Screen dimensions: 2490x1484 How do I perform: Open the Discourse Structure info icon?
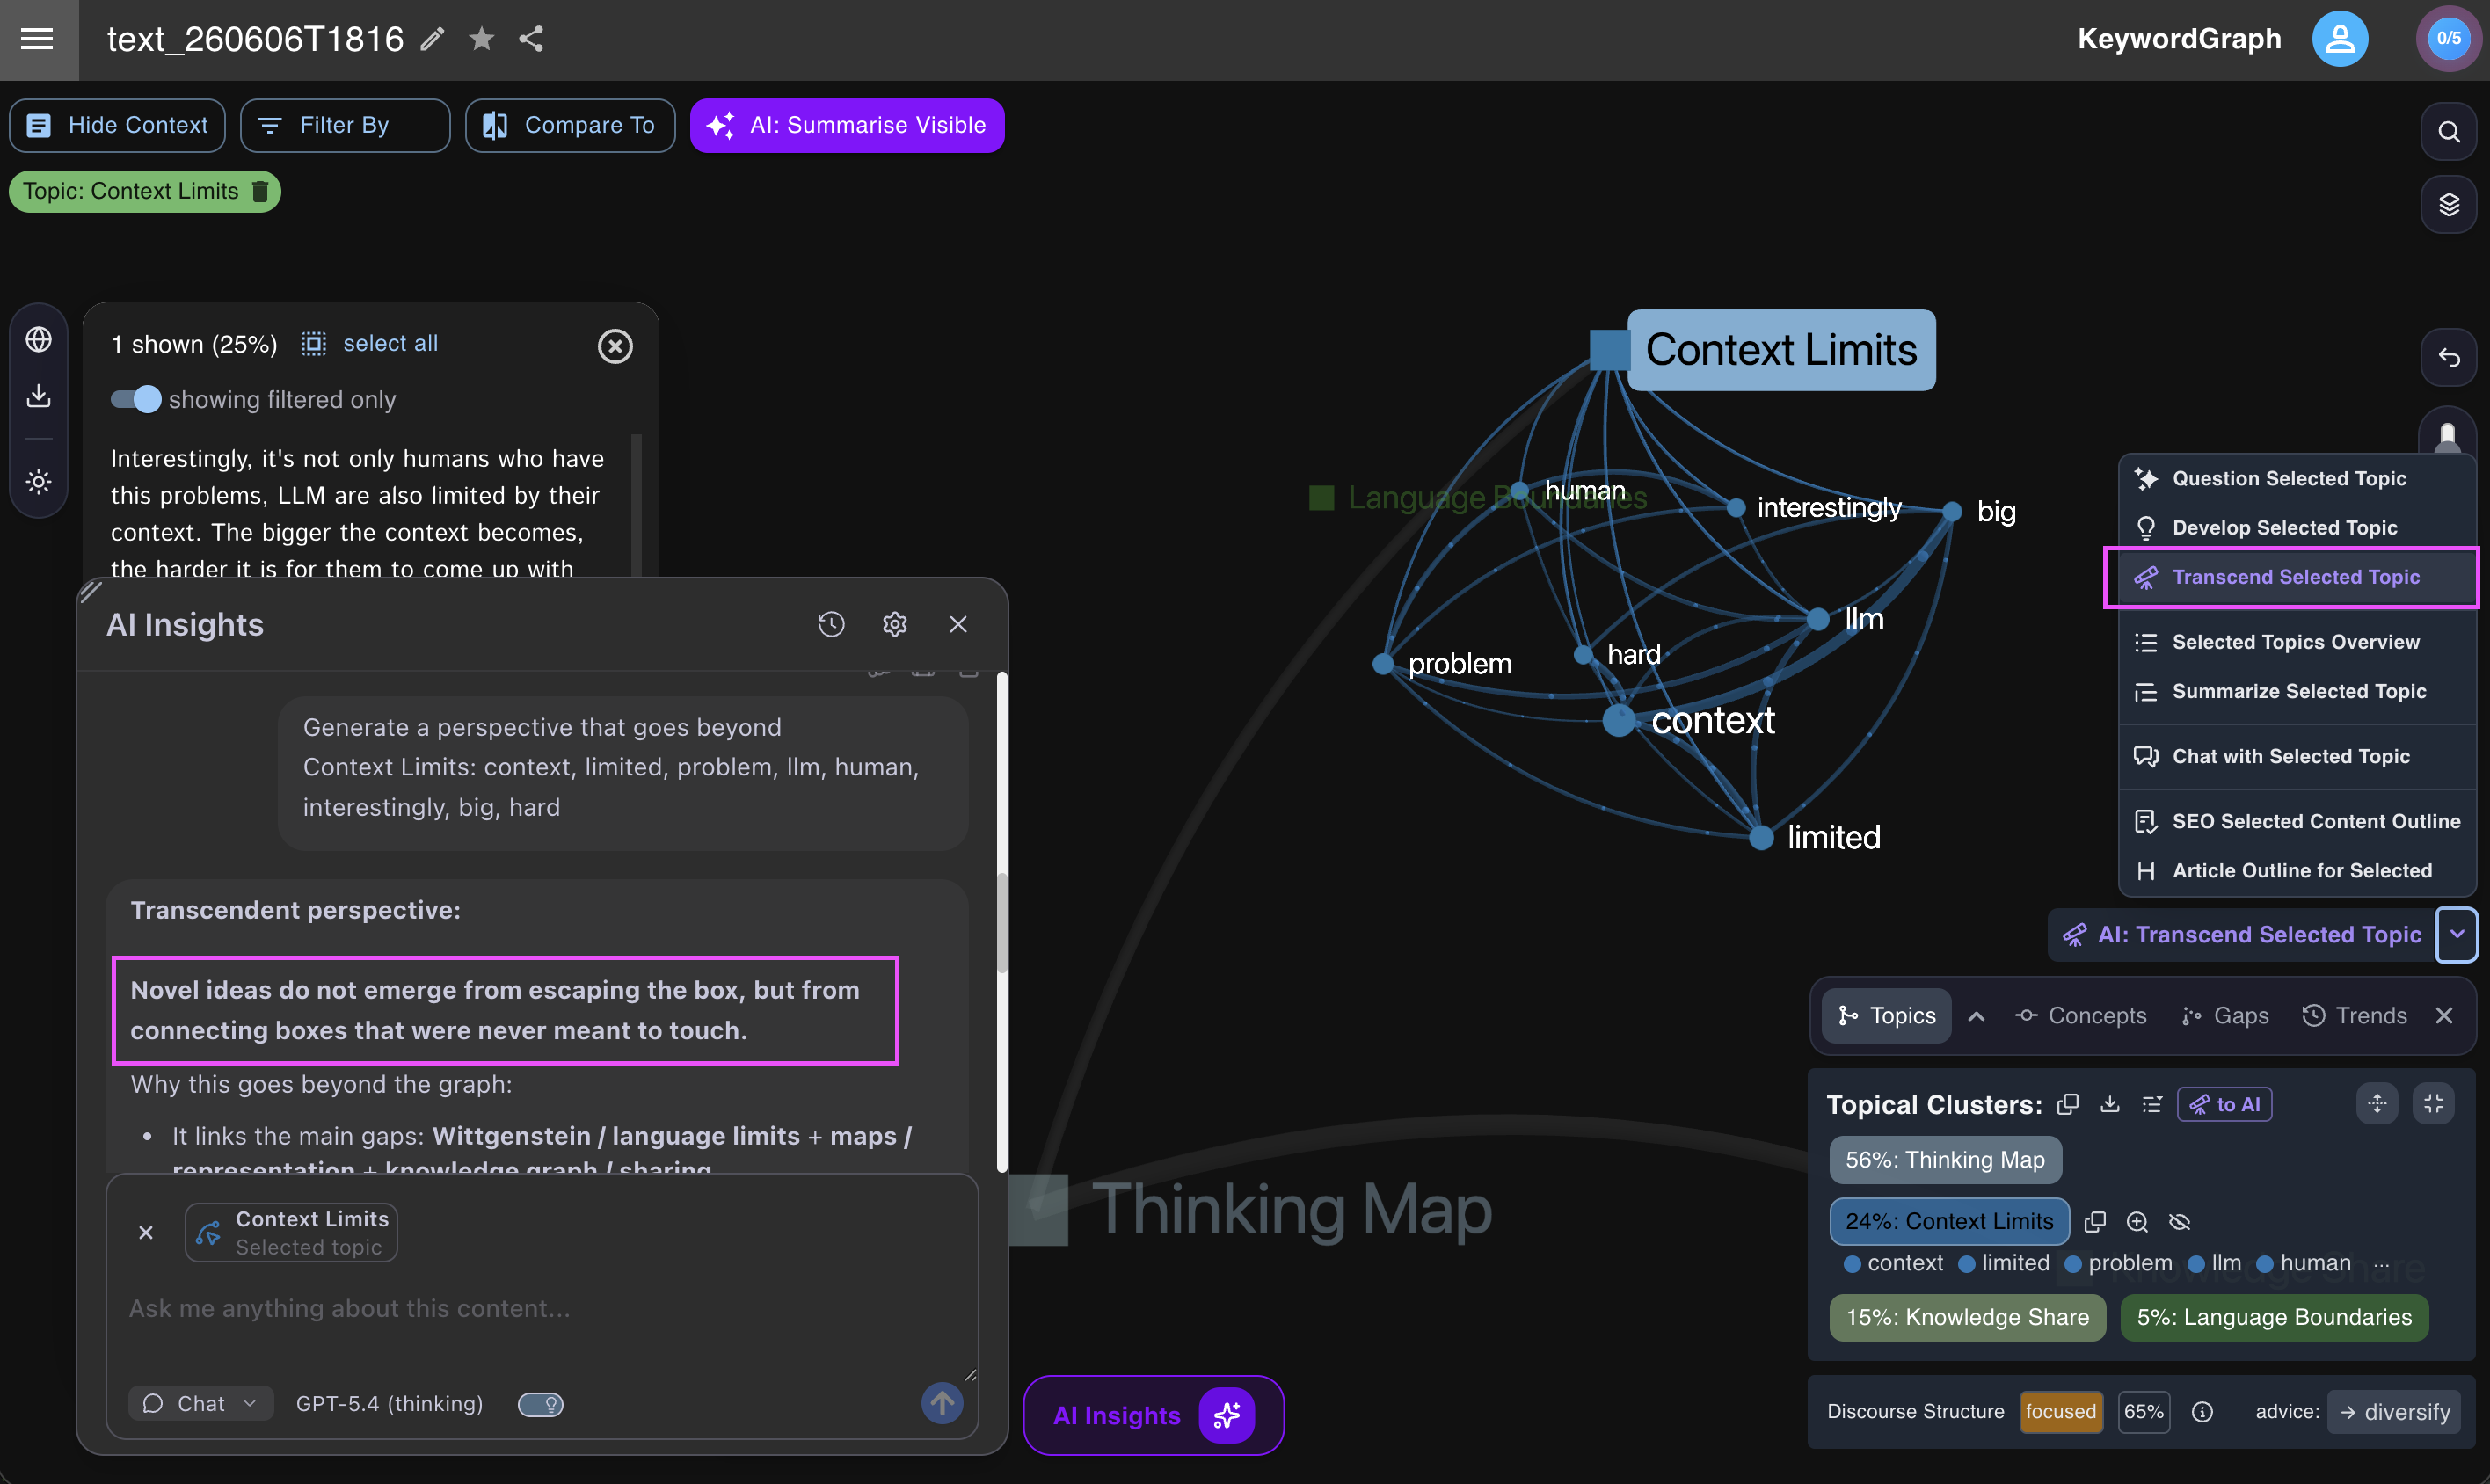[2202, 1411]
